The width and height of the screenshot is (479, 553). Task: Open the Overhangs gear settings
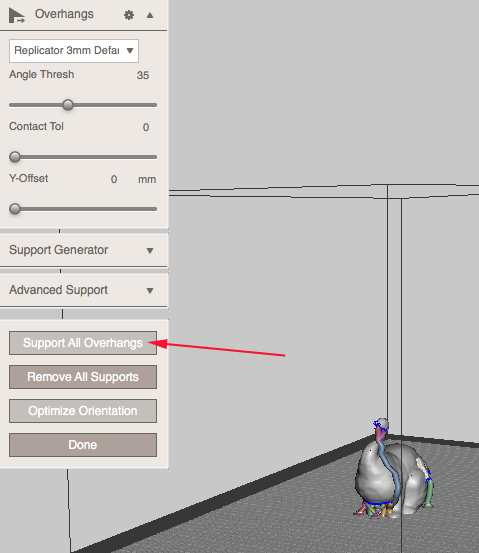129,15
